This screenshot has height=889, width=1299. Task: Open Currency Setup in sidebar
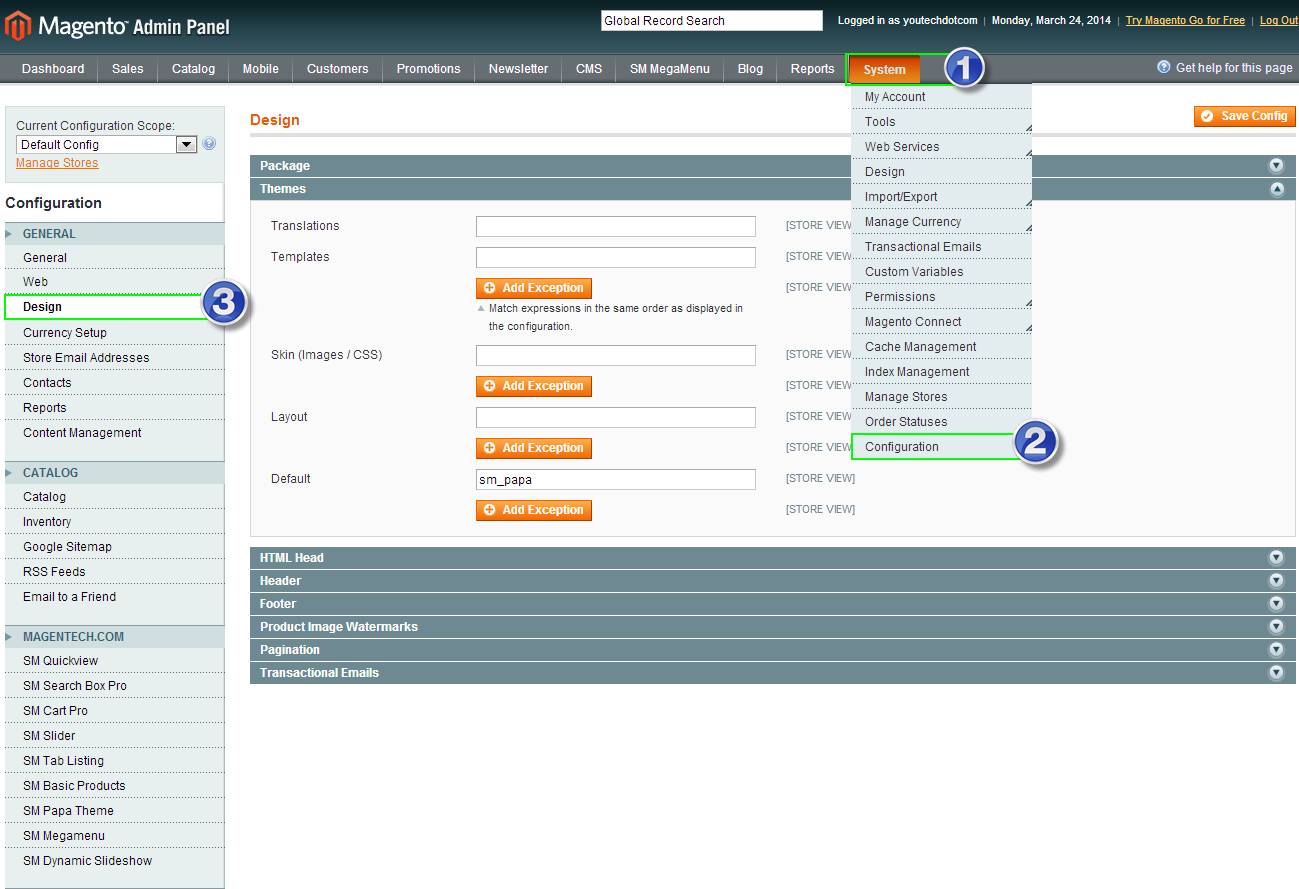point(114,333)
